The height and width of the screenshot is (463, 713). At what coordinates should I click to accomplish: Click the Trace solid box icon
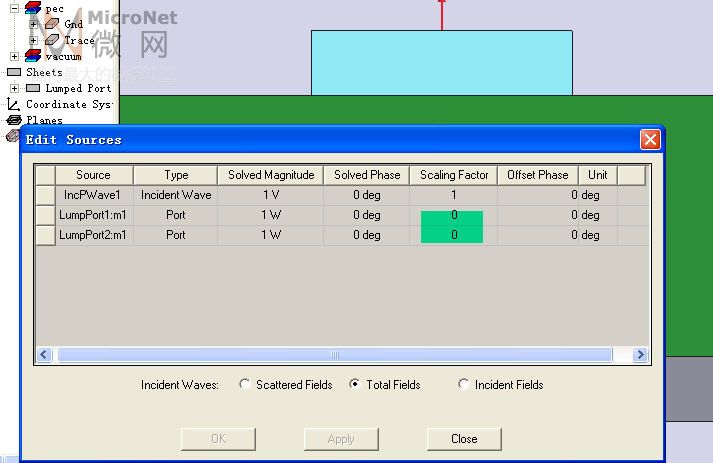pyautogui.click(x=51, y=40)
